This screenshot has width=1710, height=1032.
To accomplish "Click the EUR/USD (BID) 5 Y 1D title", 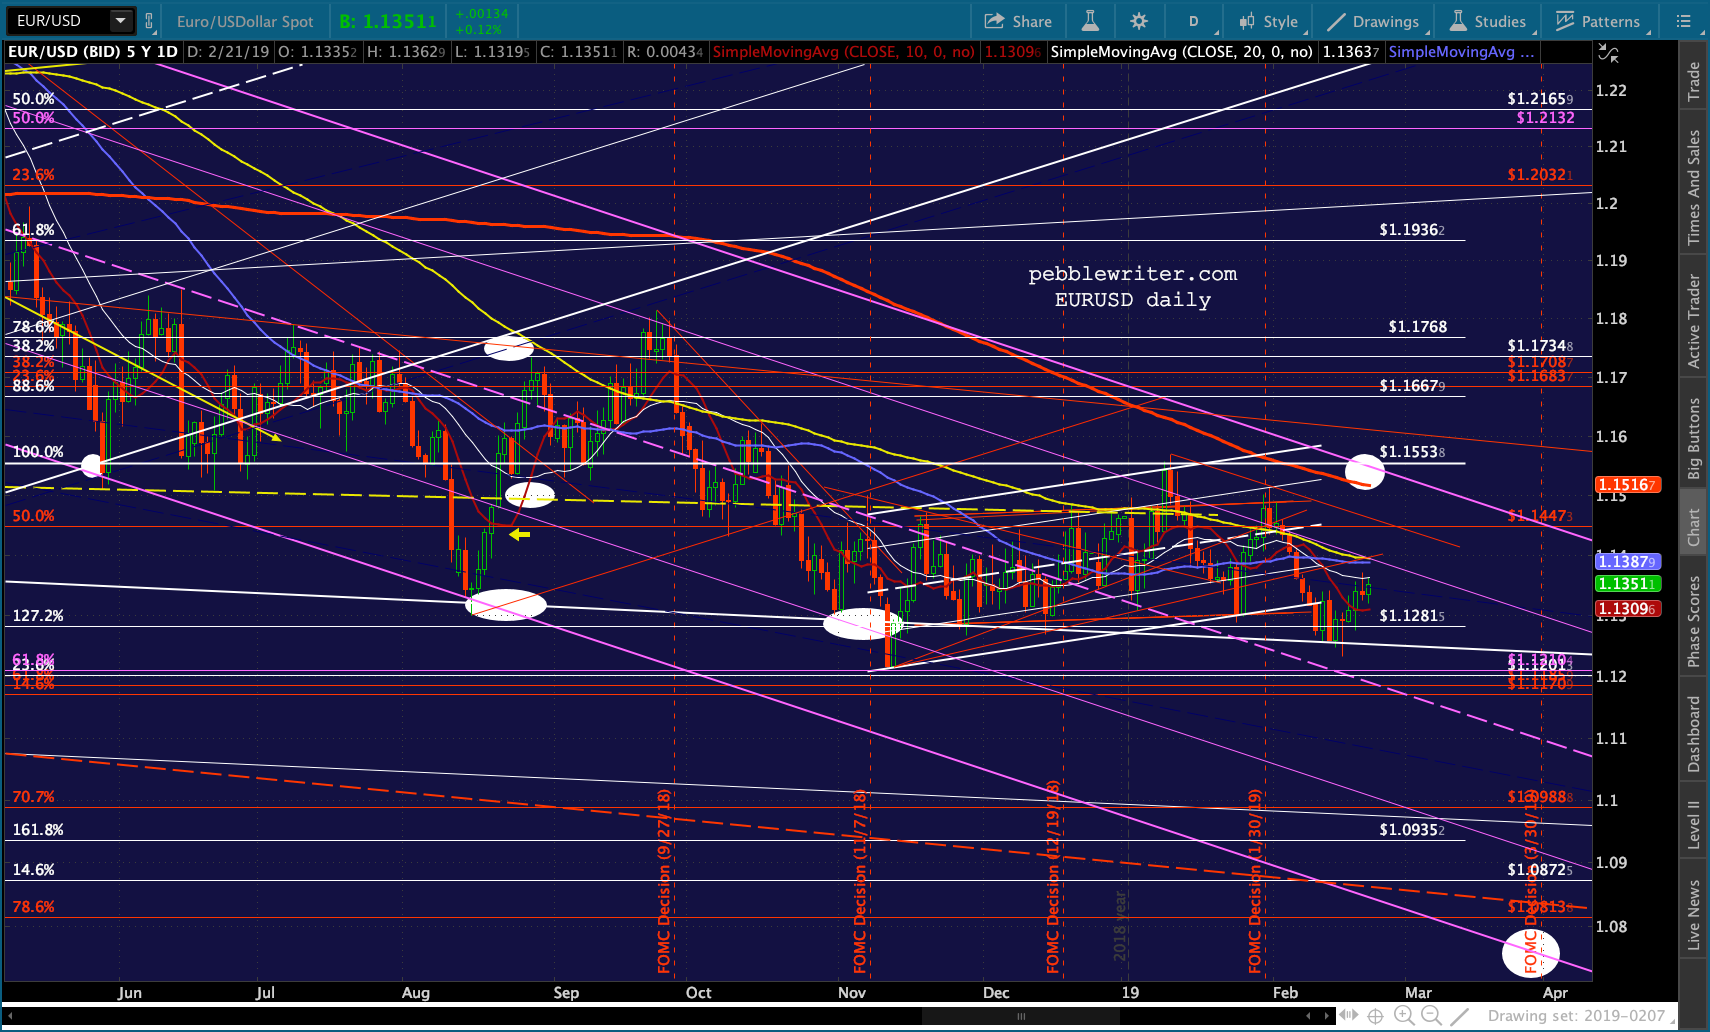I will (93, 52).
